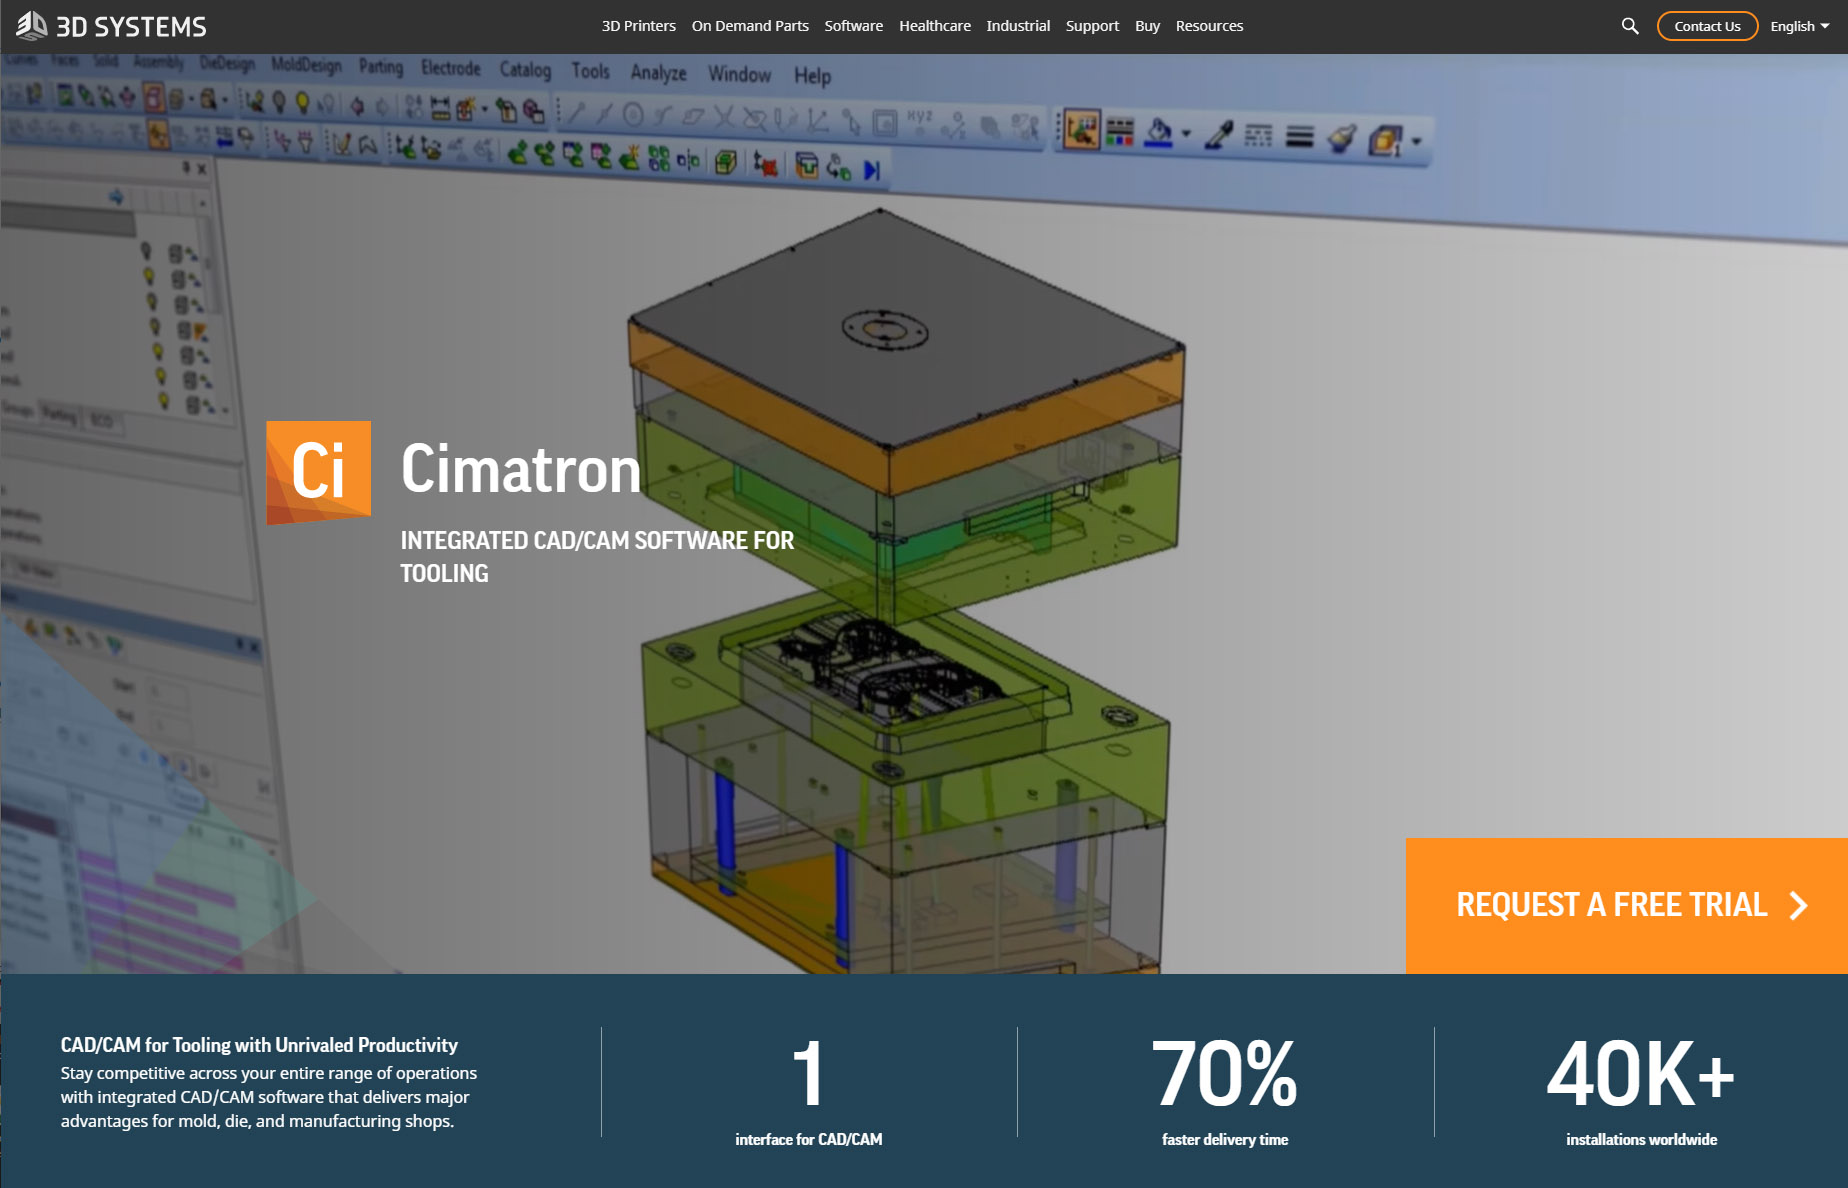Screen dimensions: 1848x1188
Task: Click the '40K+' statistic
Action: (1640, 1074)
